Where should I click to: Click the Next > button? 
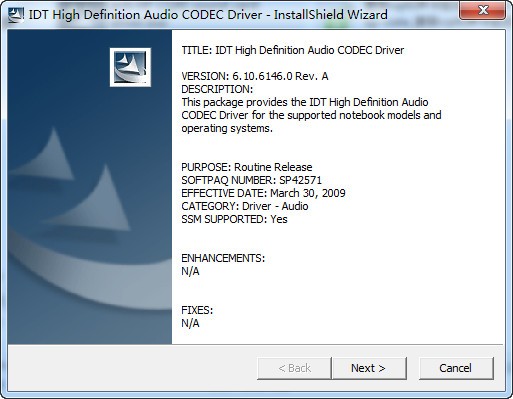369,368
